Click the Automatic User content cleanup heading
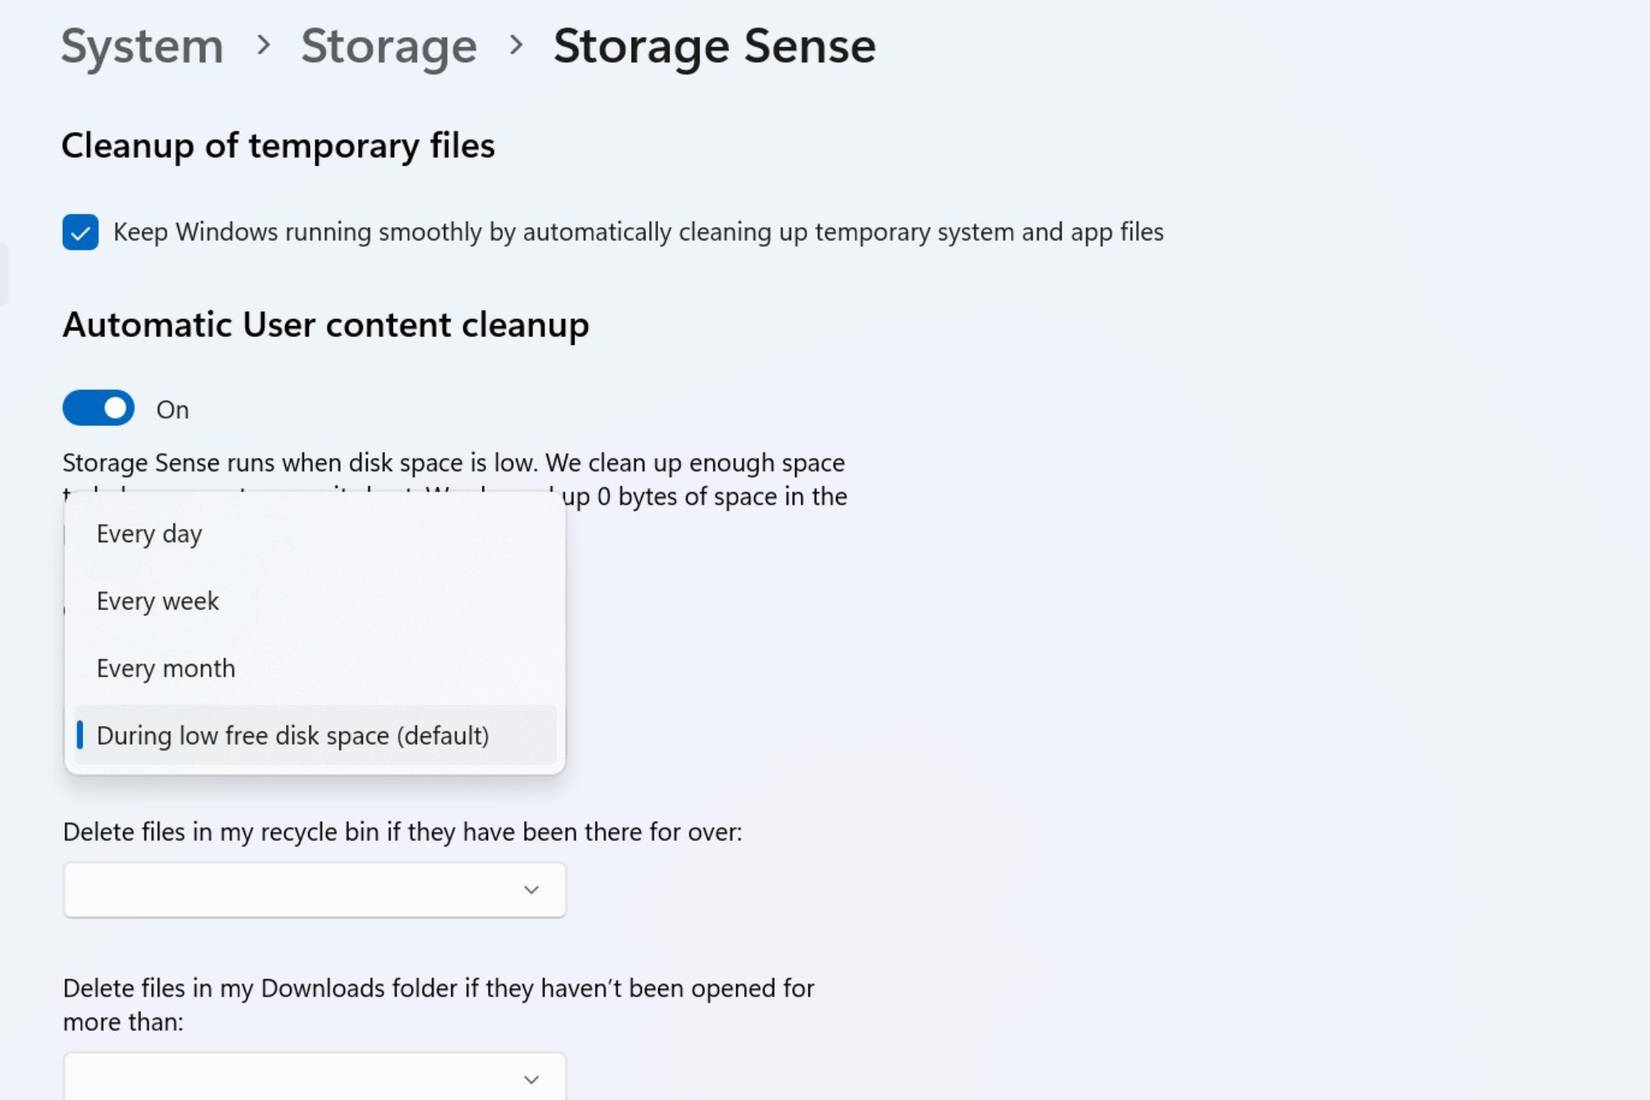 coord(326,325)
